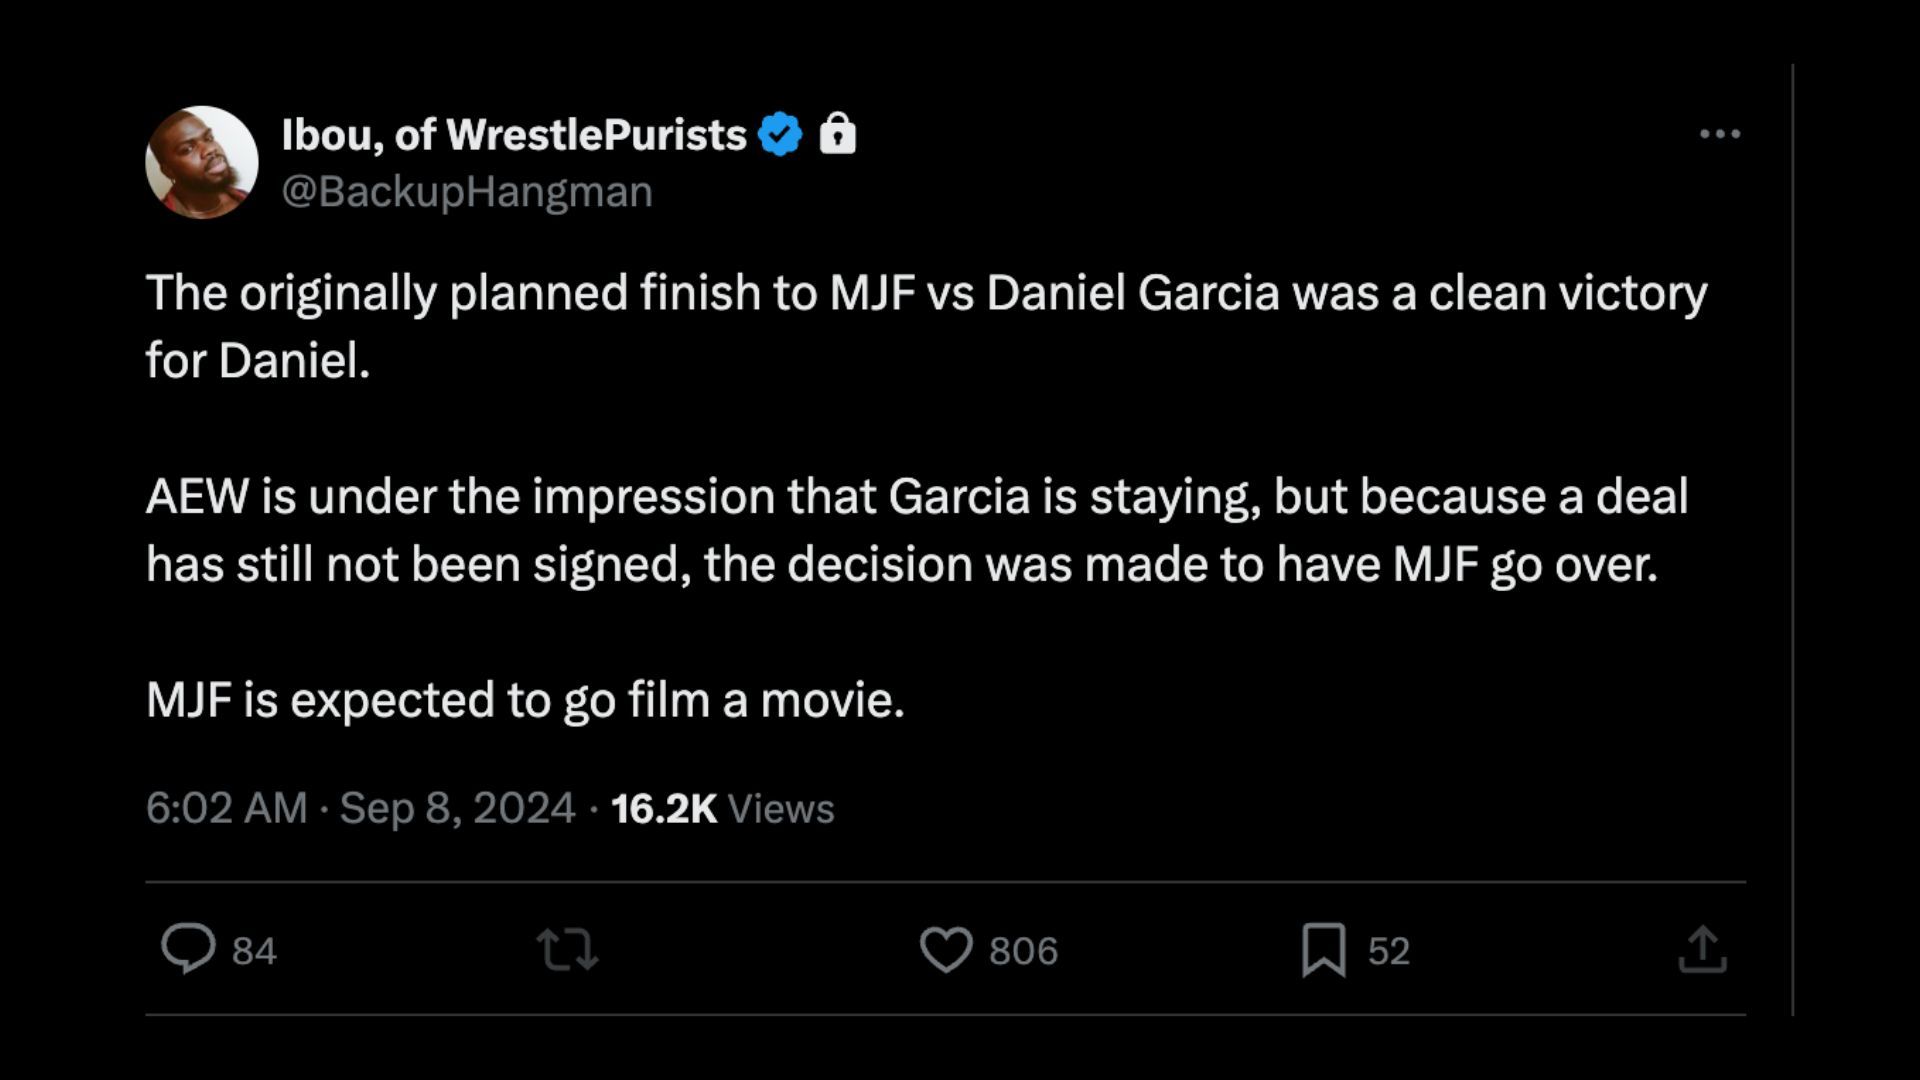Click the 6:02 AM timestamp

point(226,808)
